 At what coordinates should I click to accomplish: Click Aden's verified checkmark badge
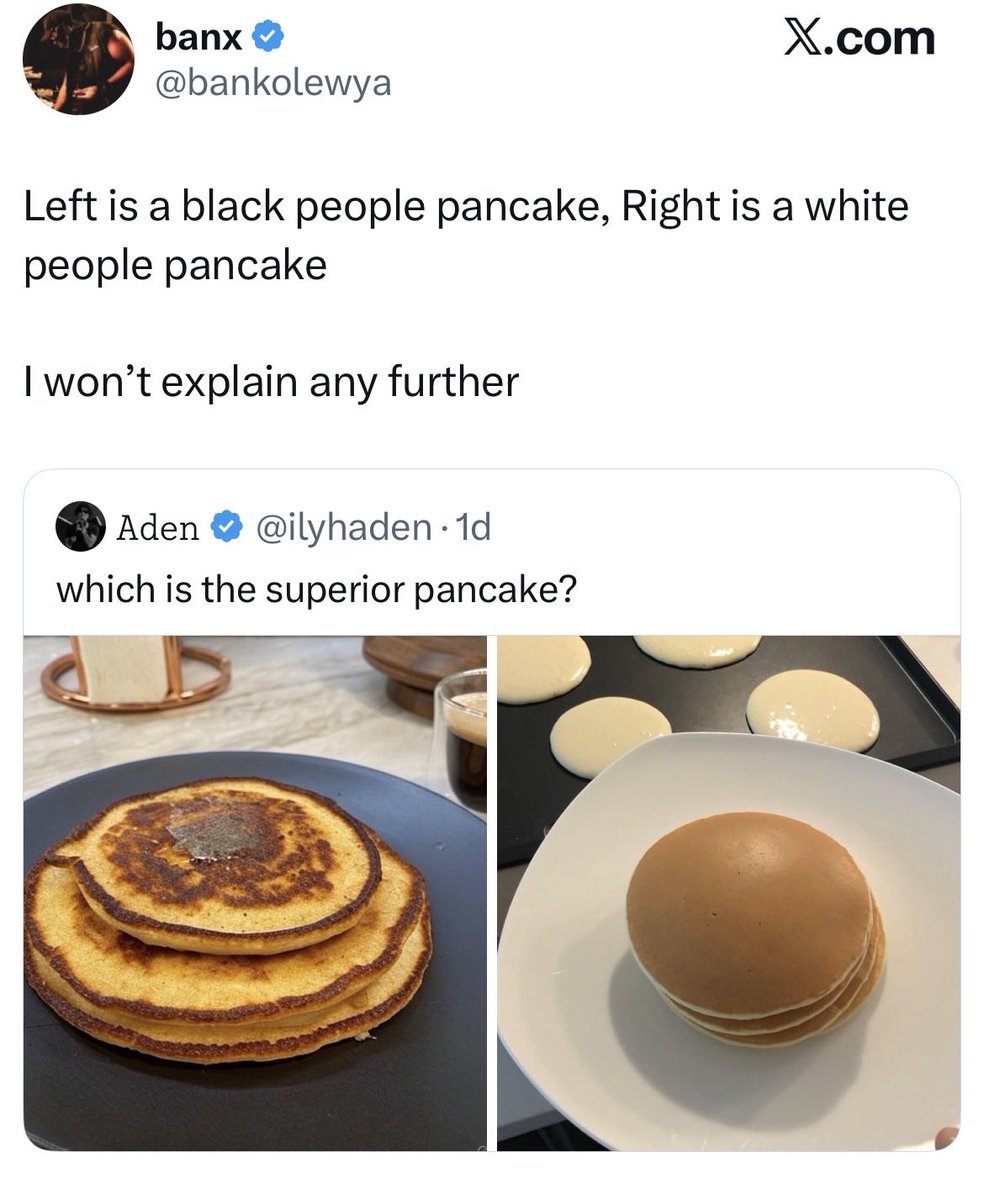(229, 526)
